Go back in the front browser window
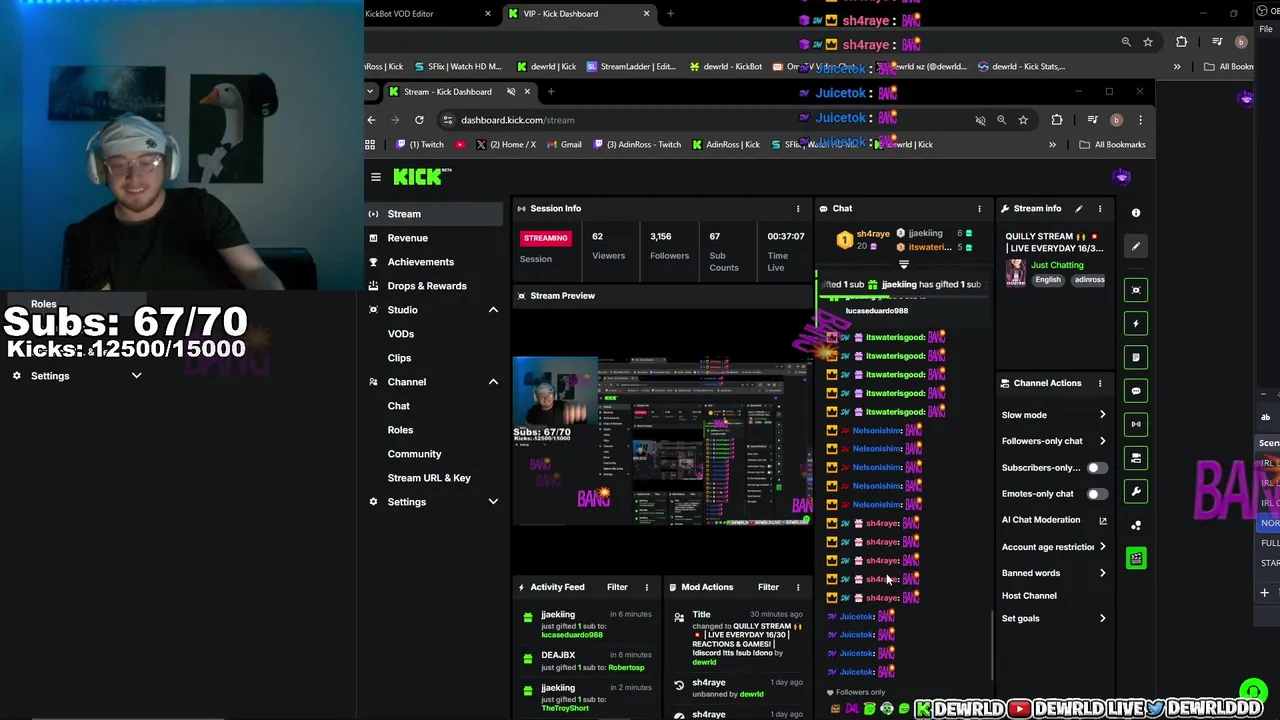 pos(371,120)
